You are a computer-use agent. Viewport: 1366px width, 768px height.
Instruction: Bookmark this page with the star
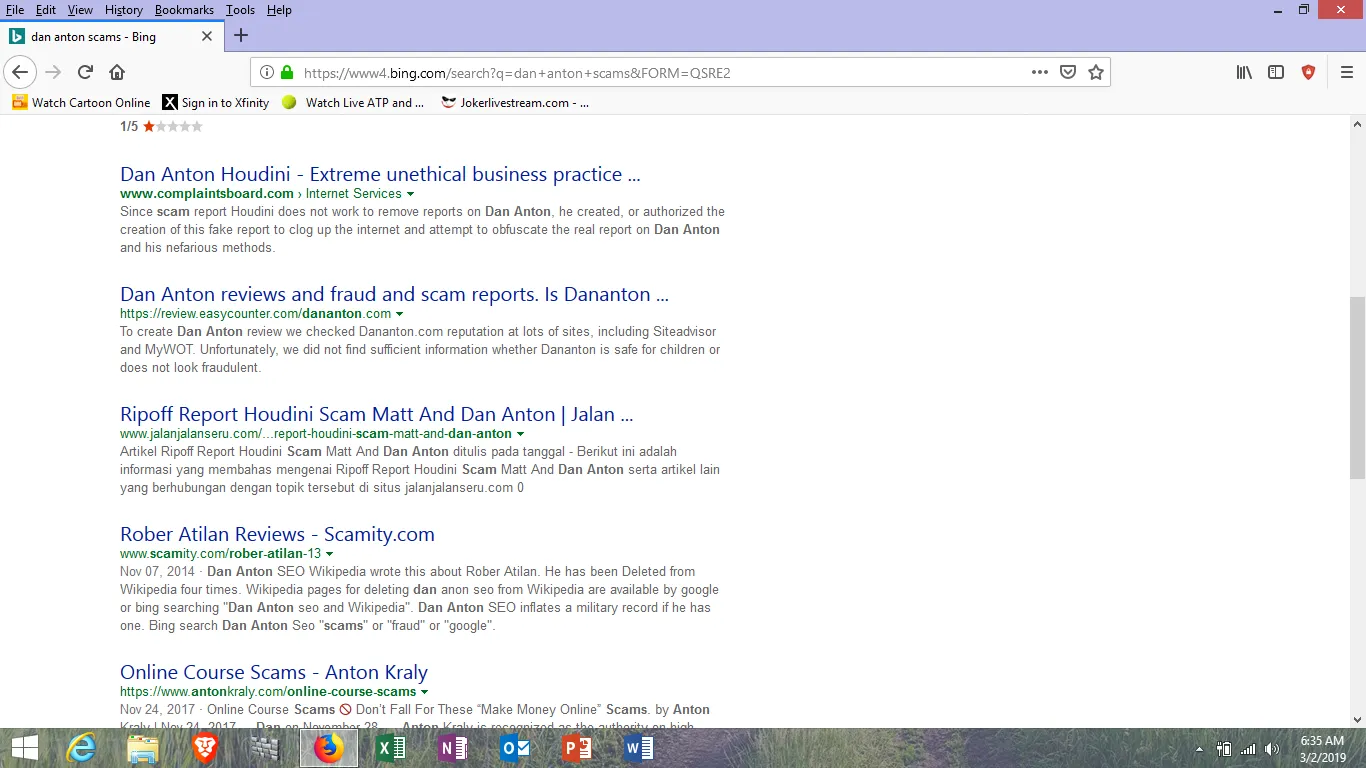coord(1096,72)
